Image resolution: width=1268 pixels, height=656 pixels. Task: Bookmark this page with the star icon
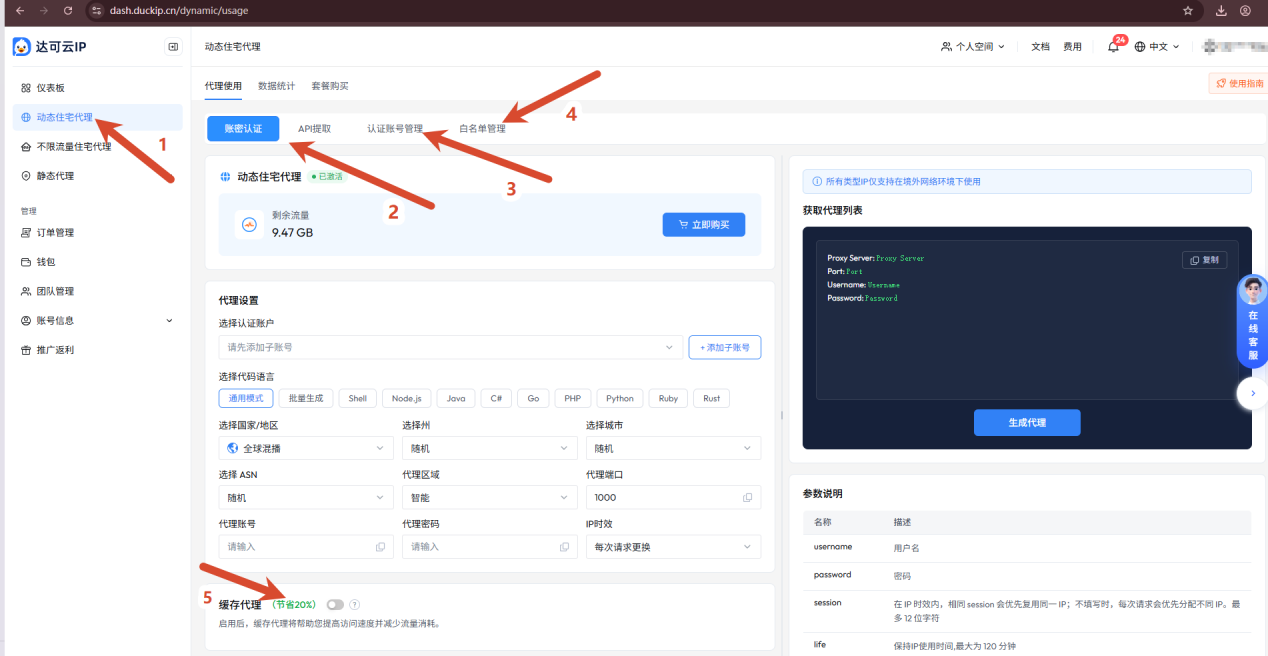point(1188,10)
